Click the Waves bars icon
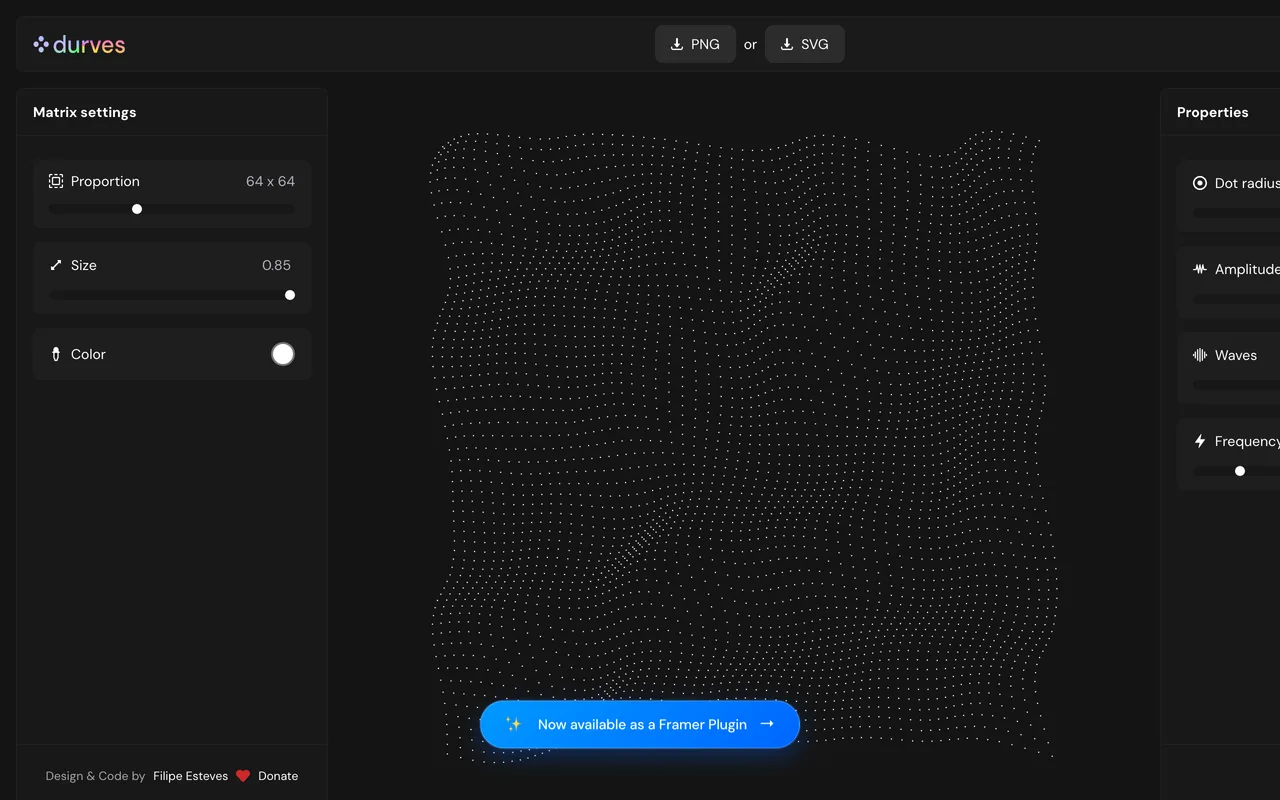This screenshot has width=1280, height=800. [x=1200, y=355]
